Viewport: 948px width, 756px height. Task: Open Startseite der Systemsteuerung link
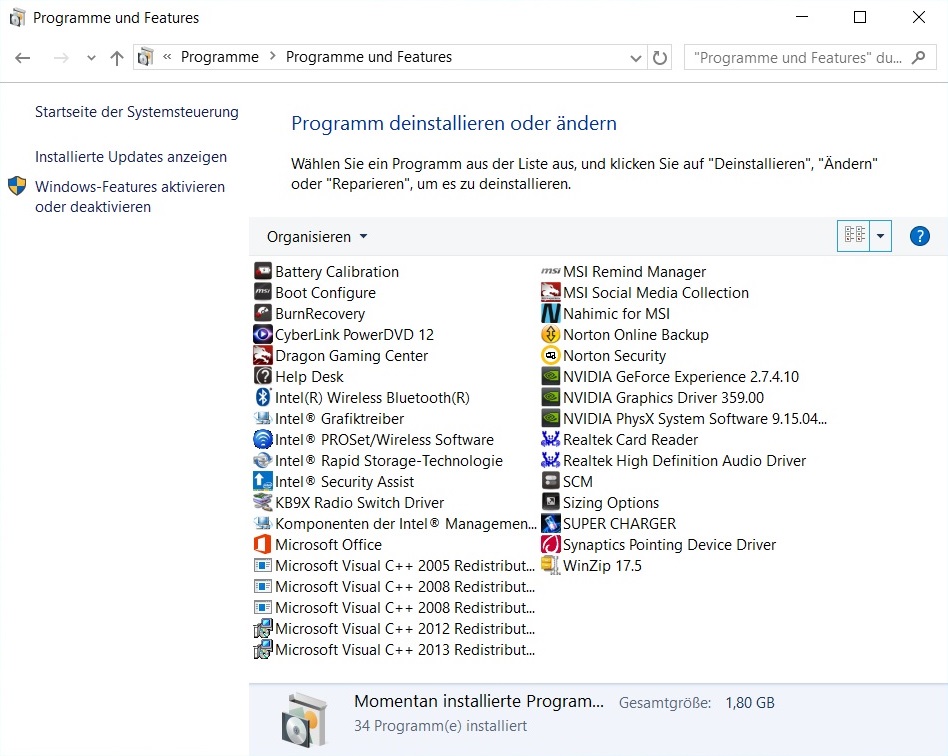pyautogui.click(x=137, y=112)
